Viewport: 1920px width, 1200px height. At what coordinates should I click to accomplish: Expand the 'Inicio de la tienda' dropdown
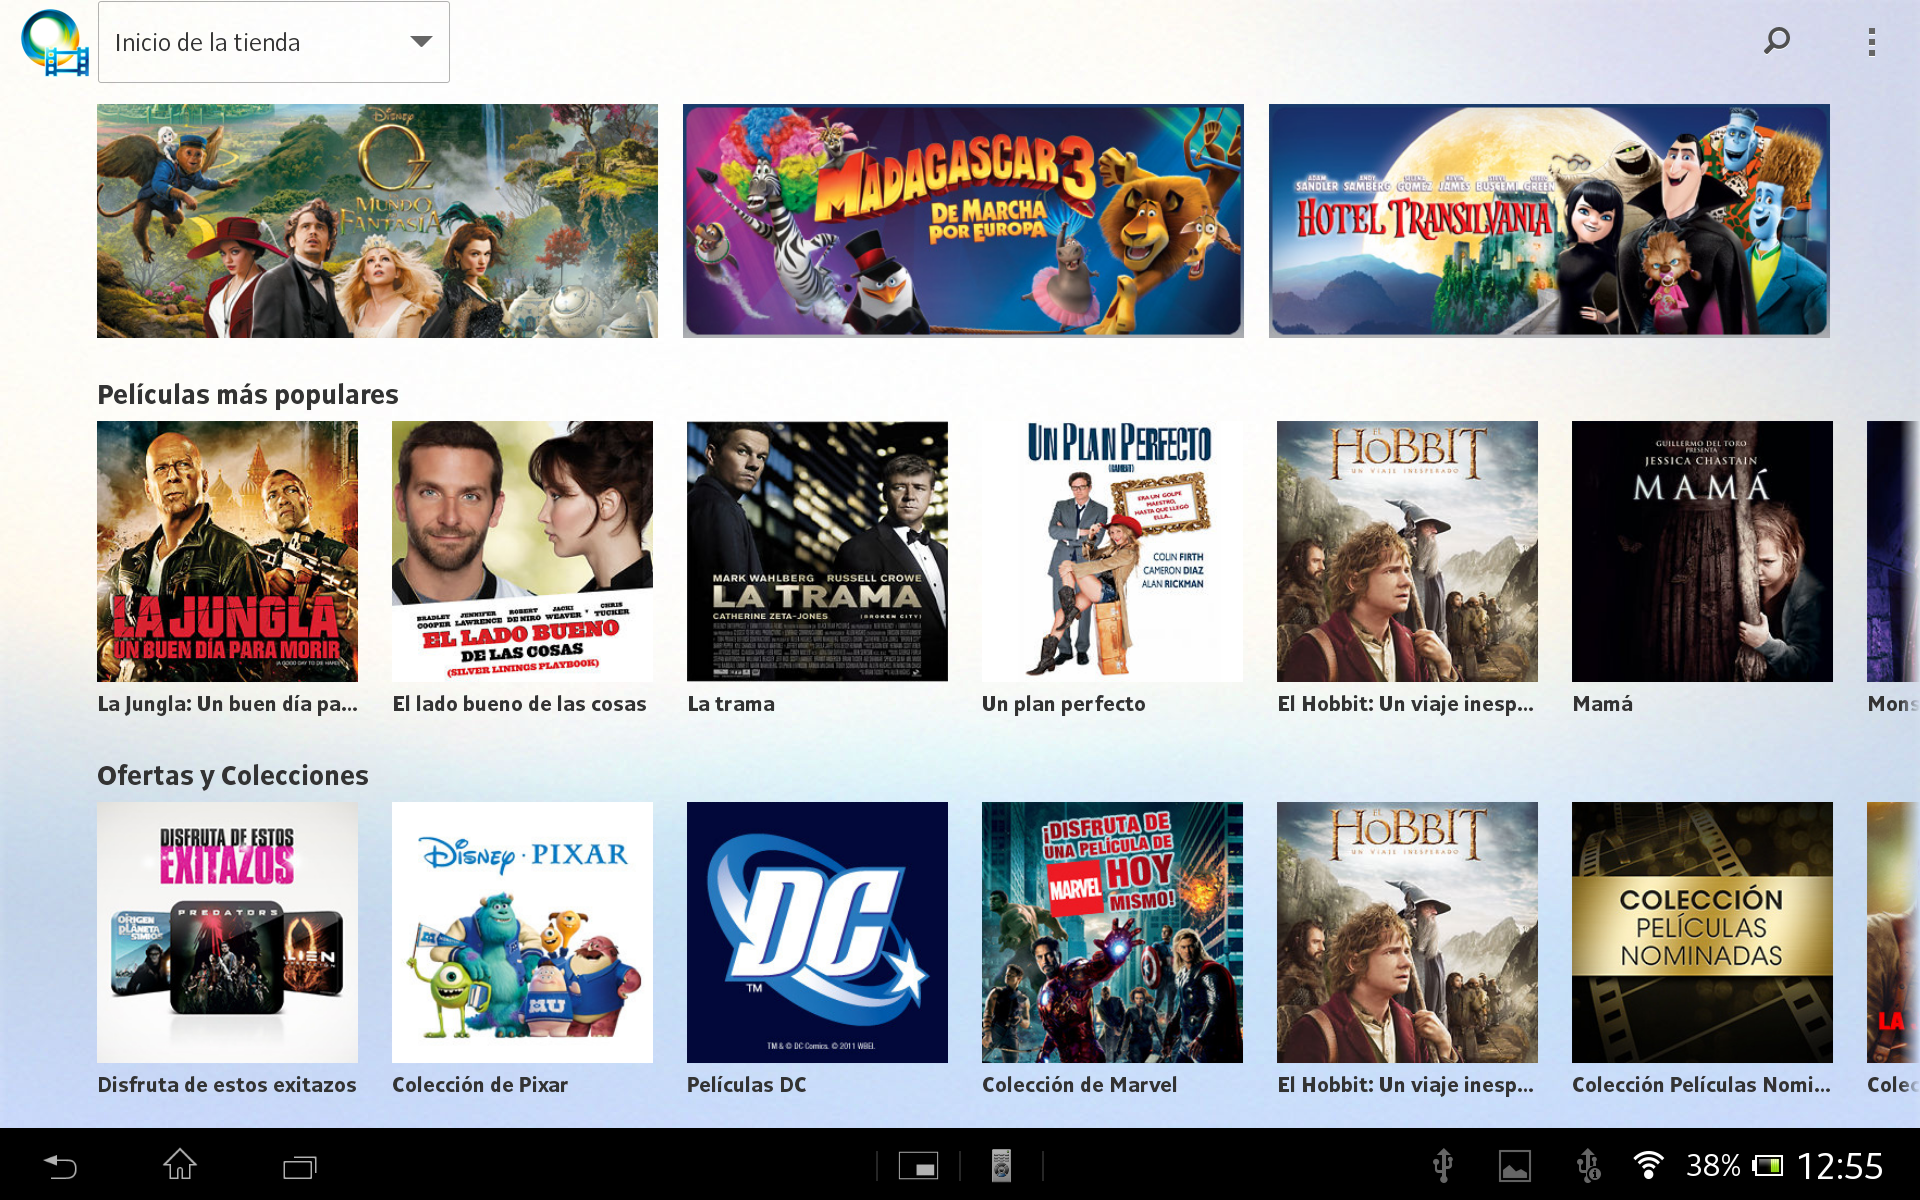273,42
